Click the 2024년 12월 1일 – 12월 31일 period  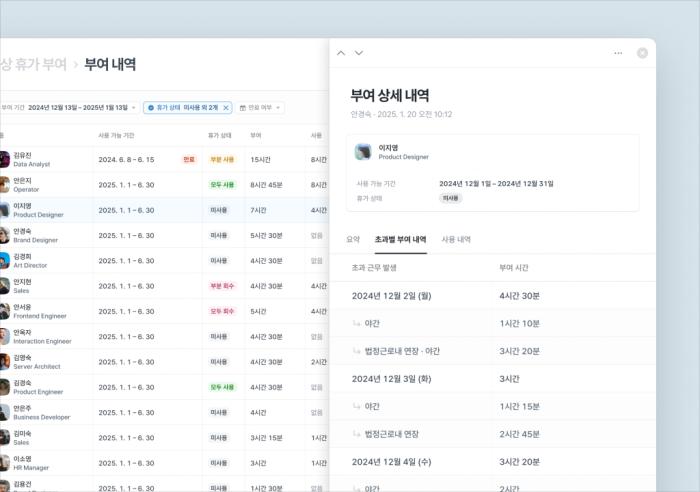(x=496, y=183)
